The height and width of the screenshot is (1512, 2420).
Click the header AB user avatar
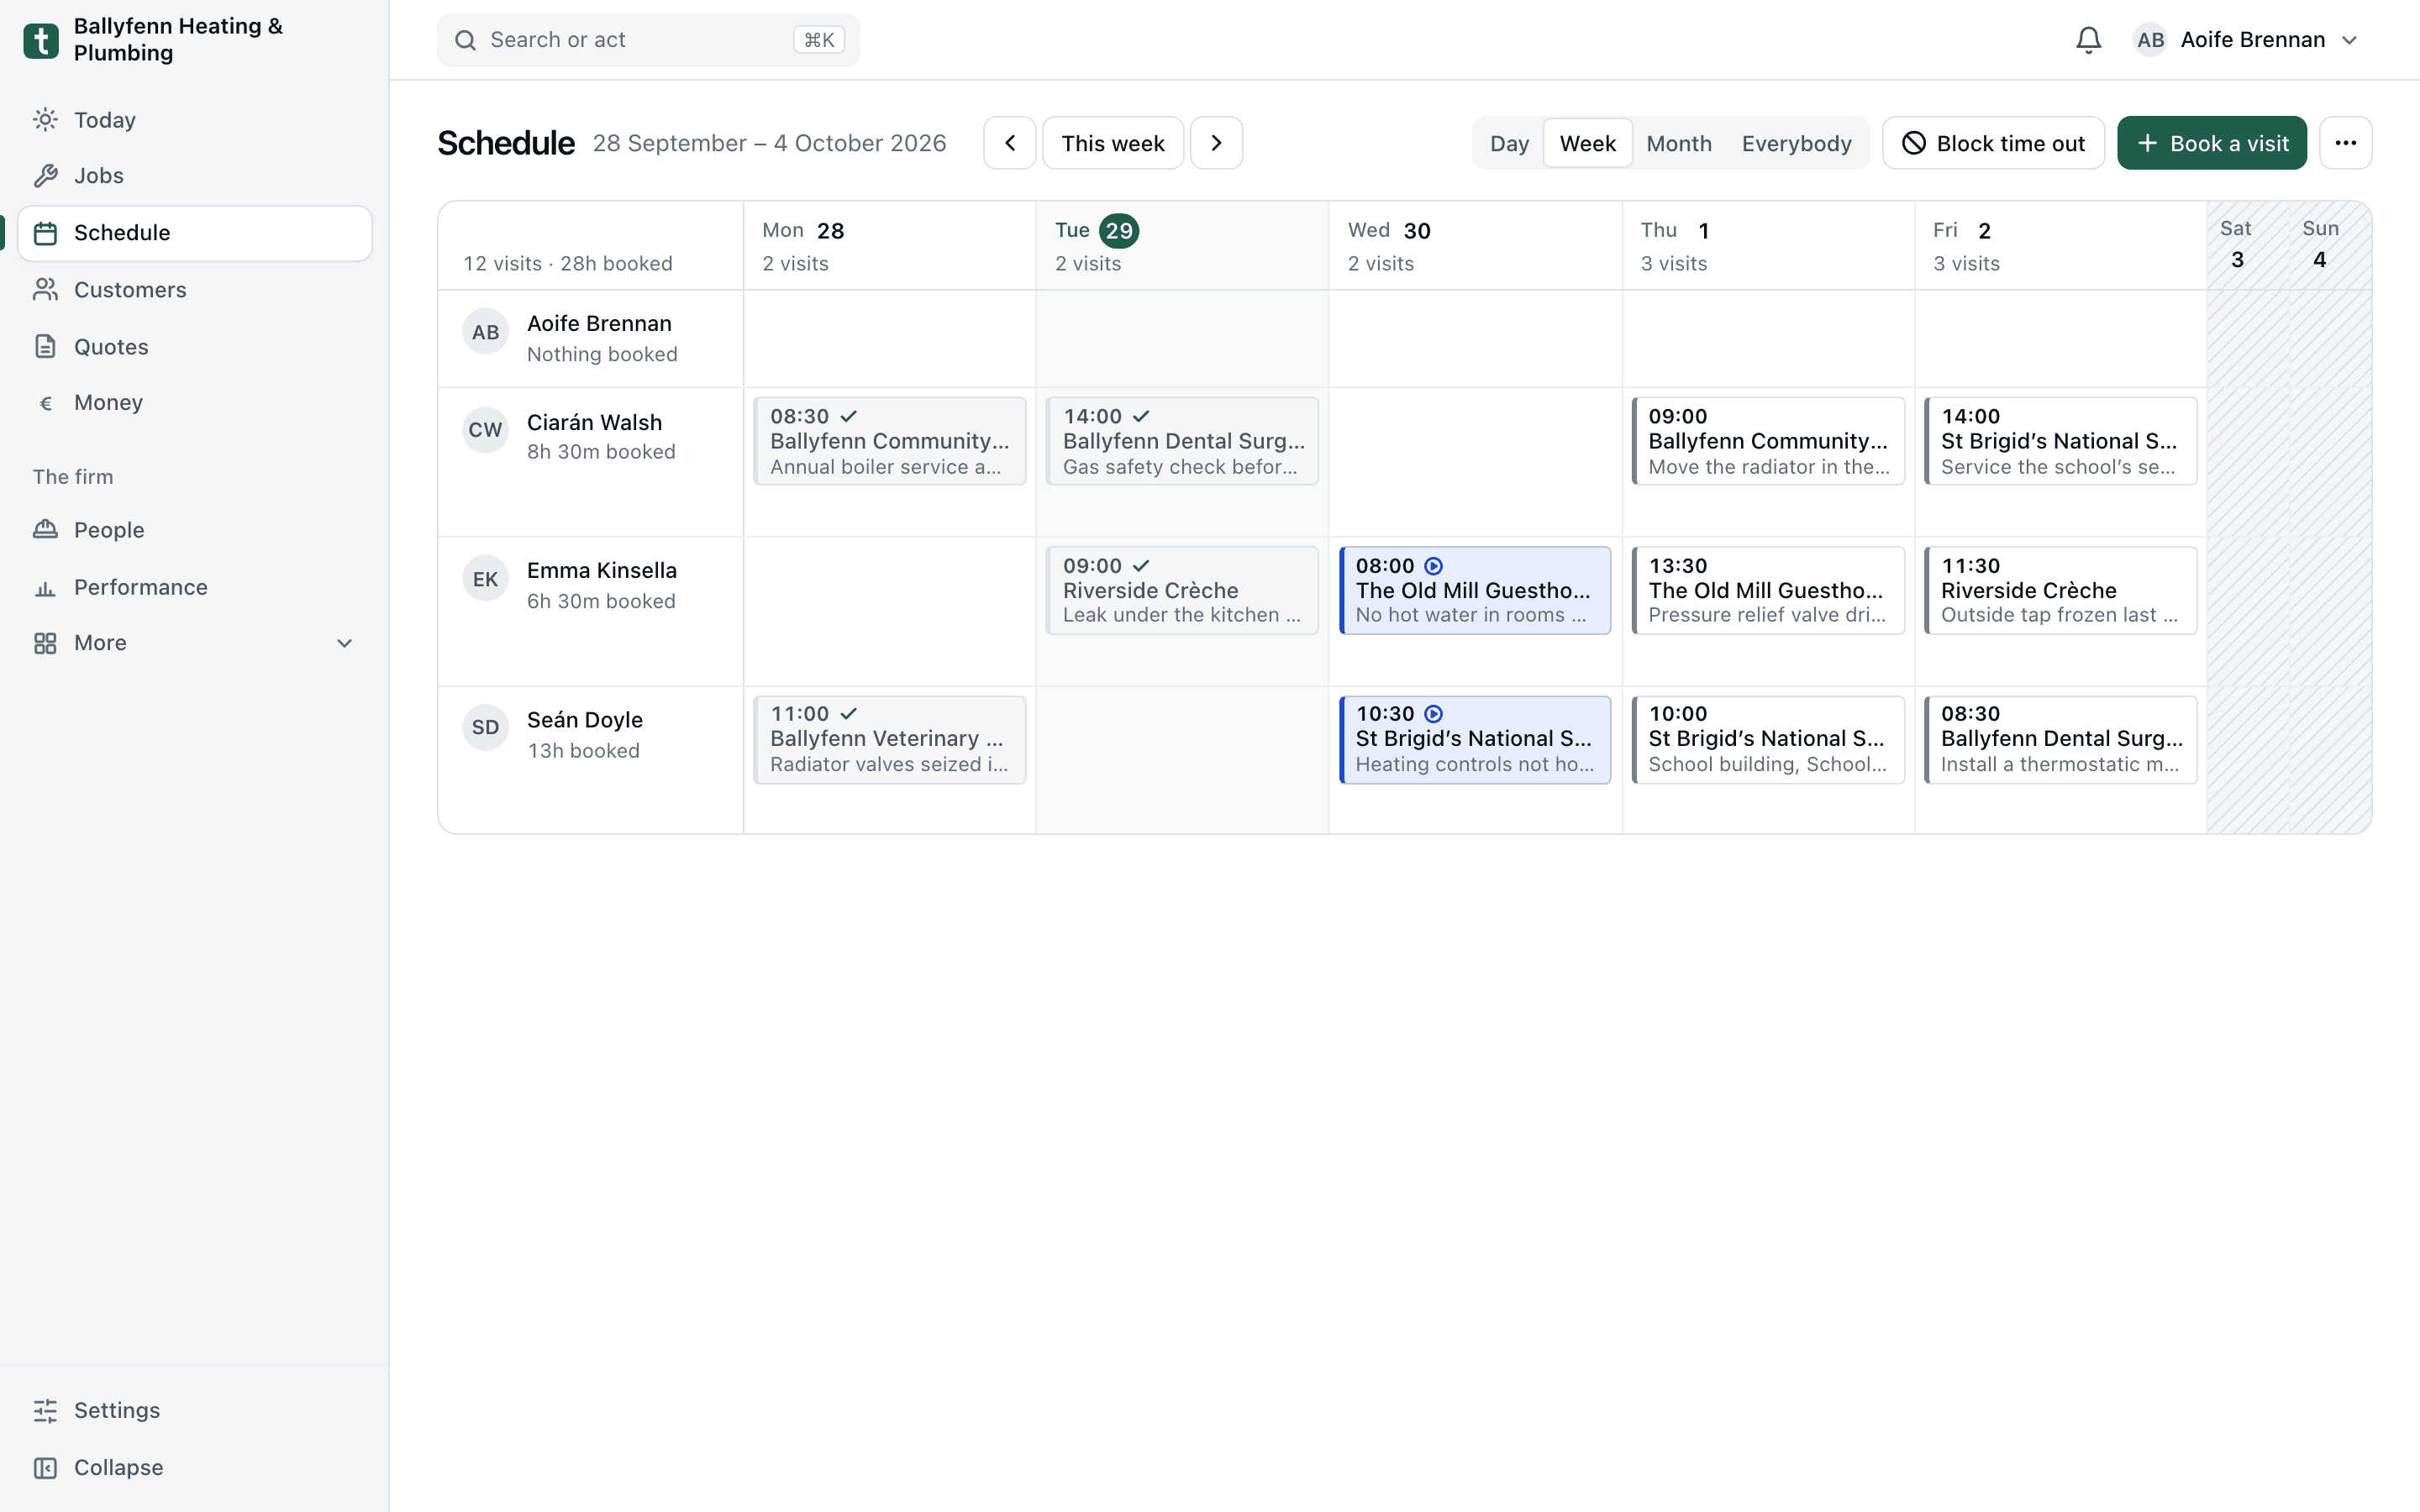pos(2150,40)
